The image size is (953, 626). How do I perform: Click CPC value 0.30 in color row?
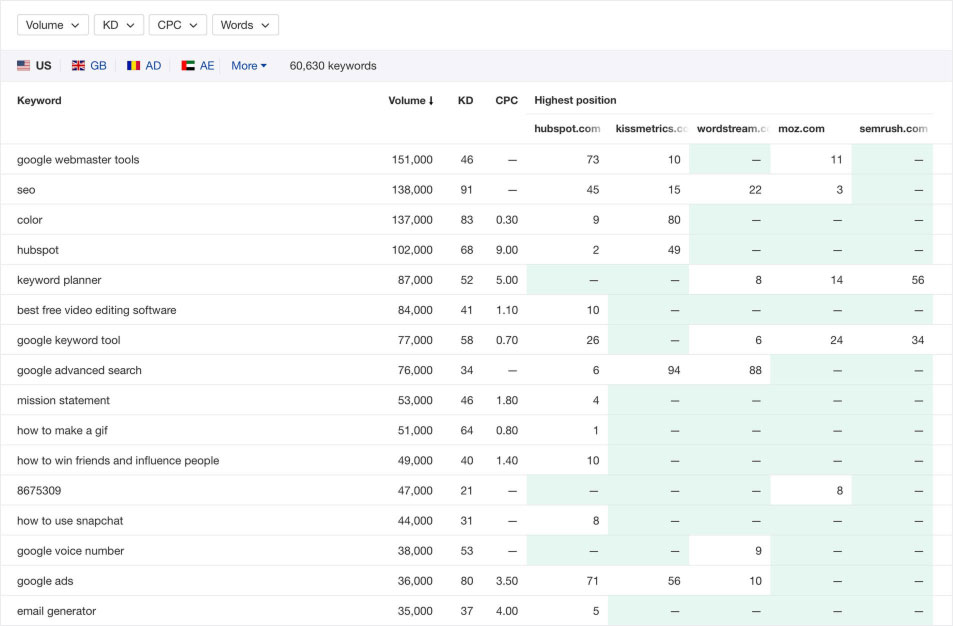[x=507, y=220]
